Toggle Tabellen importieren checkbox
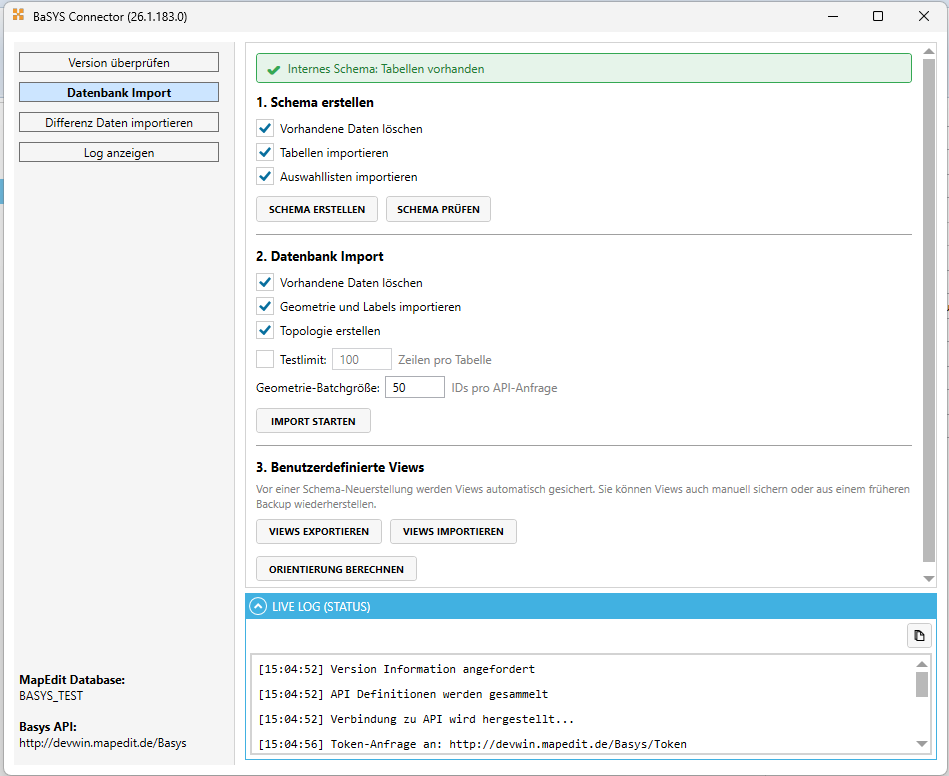The width and height of the screenshot is (949, 776). pyautogui.click(x=265, y=153)
